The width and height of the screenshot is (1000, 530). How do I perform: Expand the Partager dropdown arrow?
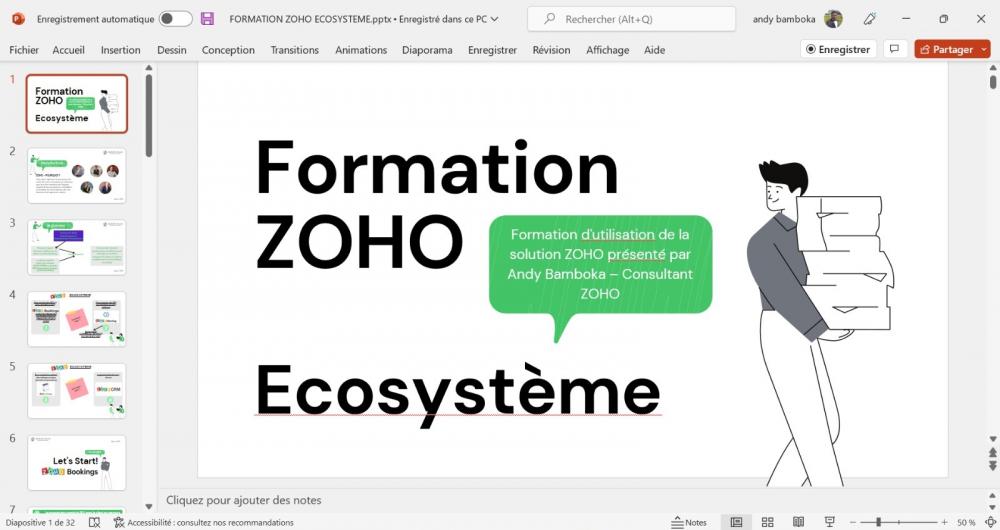click(x=984, y=49)
